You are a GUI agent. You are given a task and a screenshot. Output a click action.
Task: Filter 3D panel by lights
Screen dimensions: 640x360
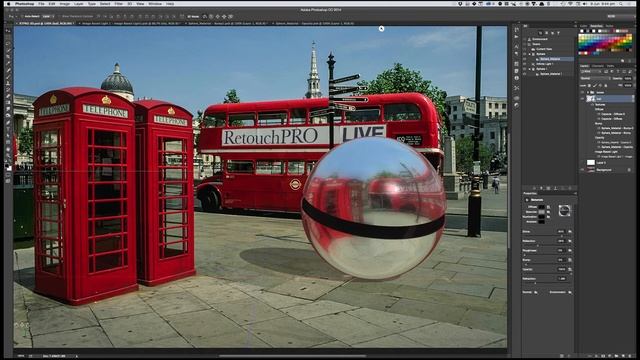pos(558,33)
